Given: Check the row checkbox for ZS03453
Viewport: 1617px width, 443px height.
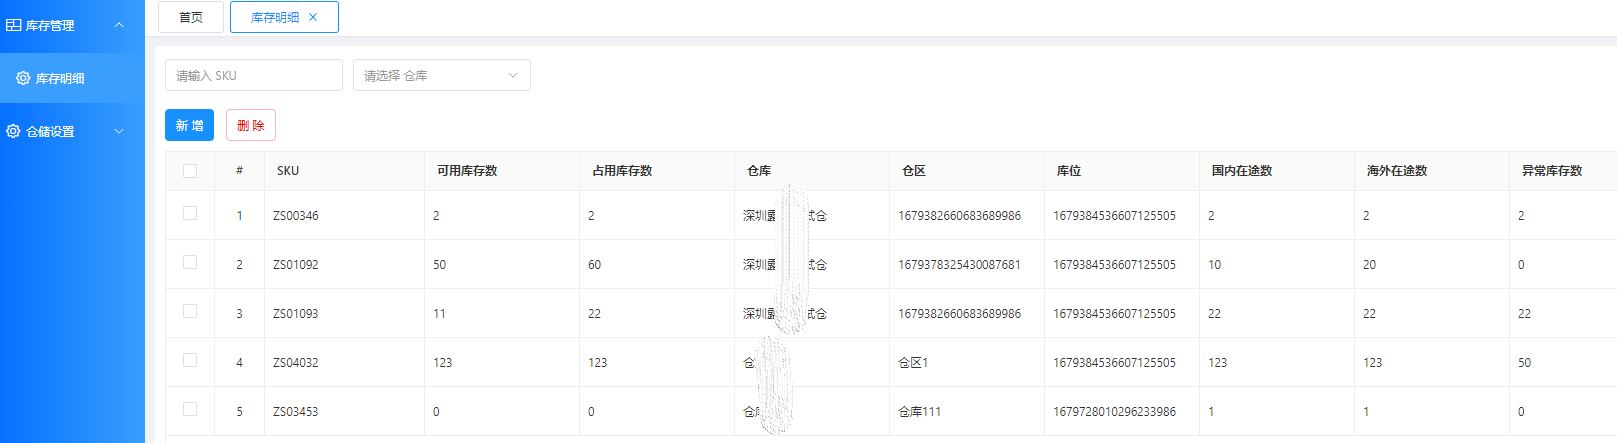Looking at the screenshot, I should [190, 409].
